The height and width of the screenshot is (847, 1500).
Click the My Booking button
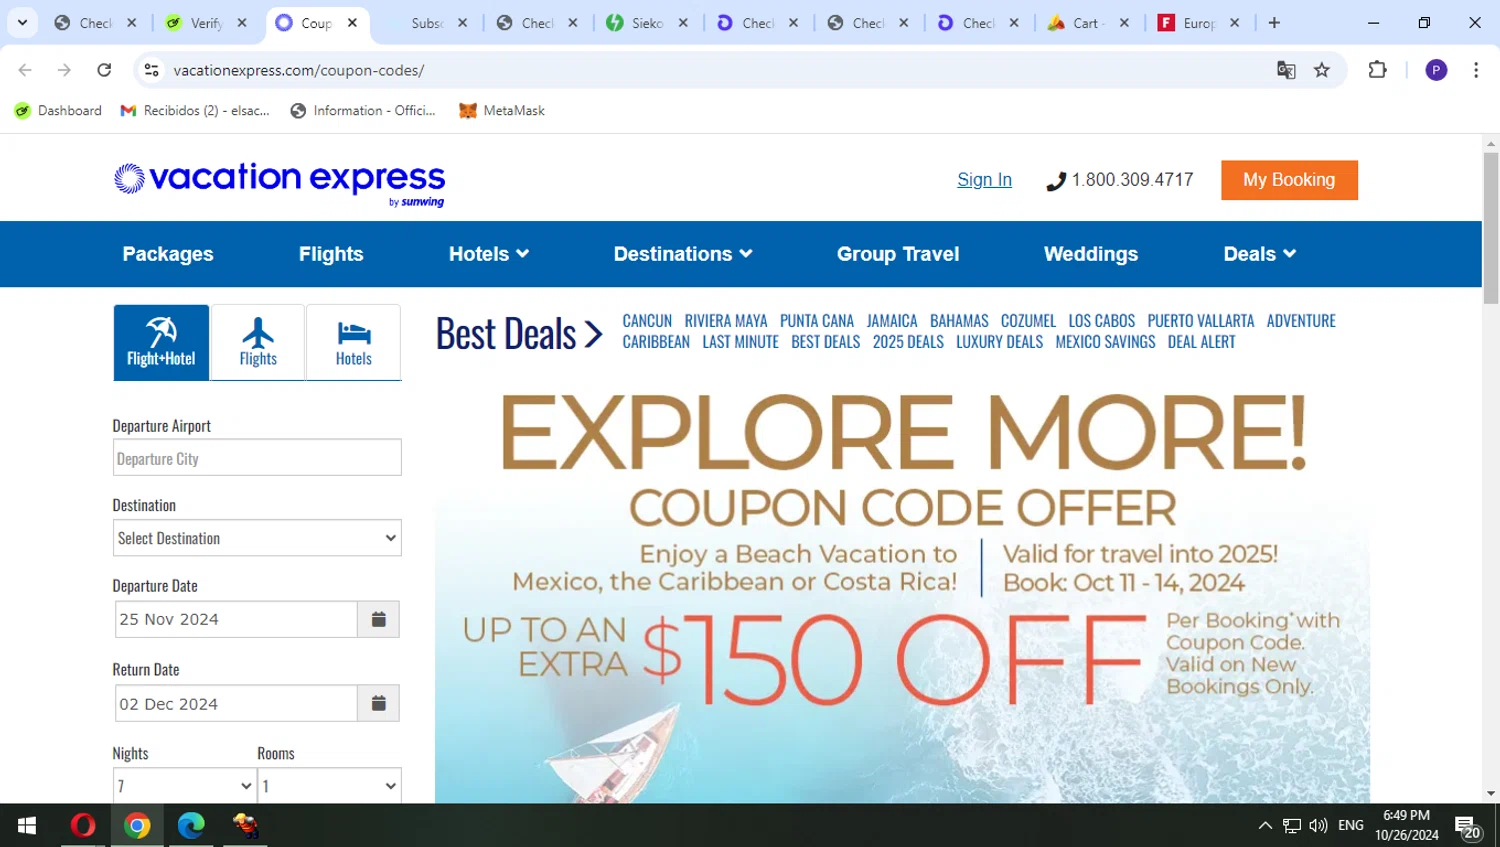(1289, 180)
